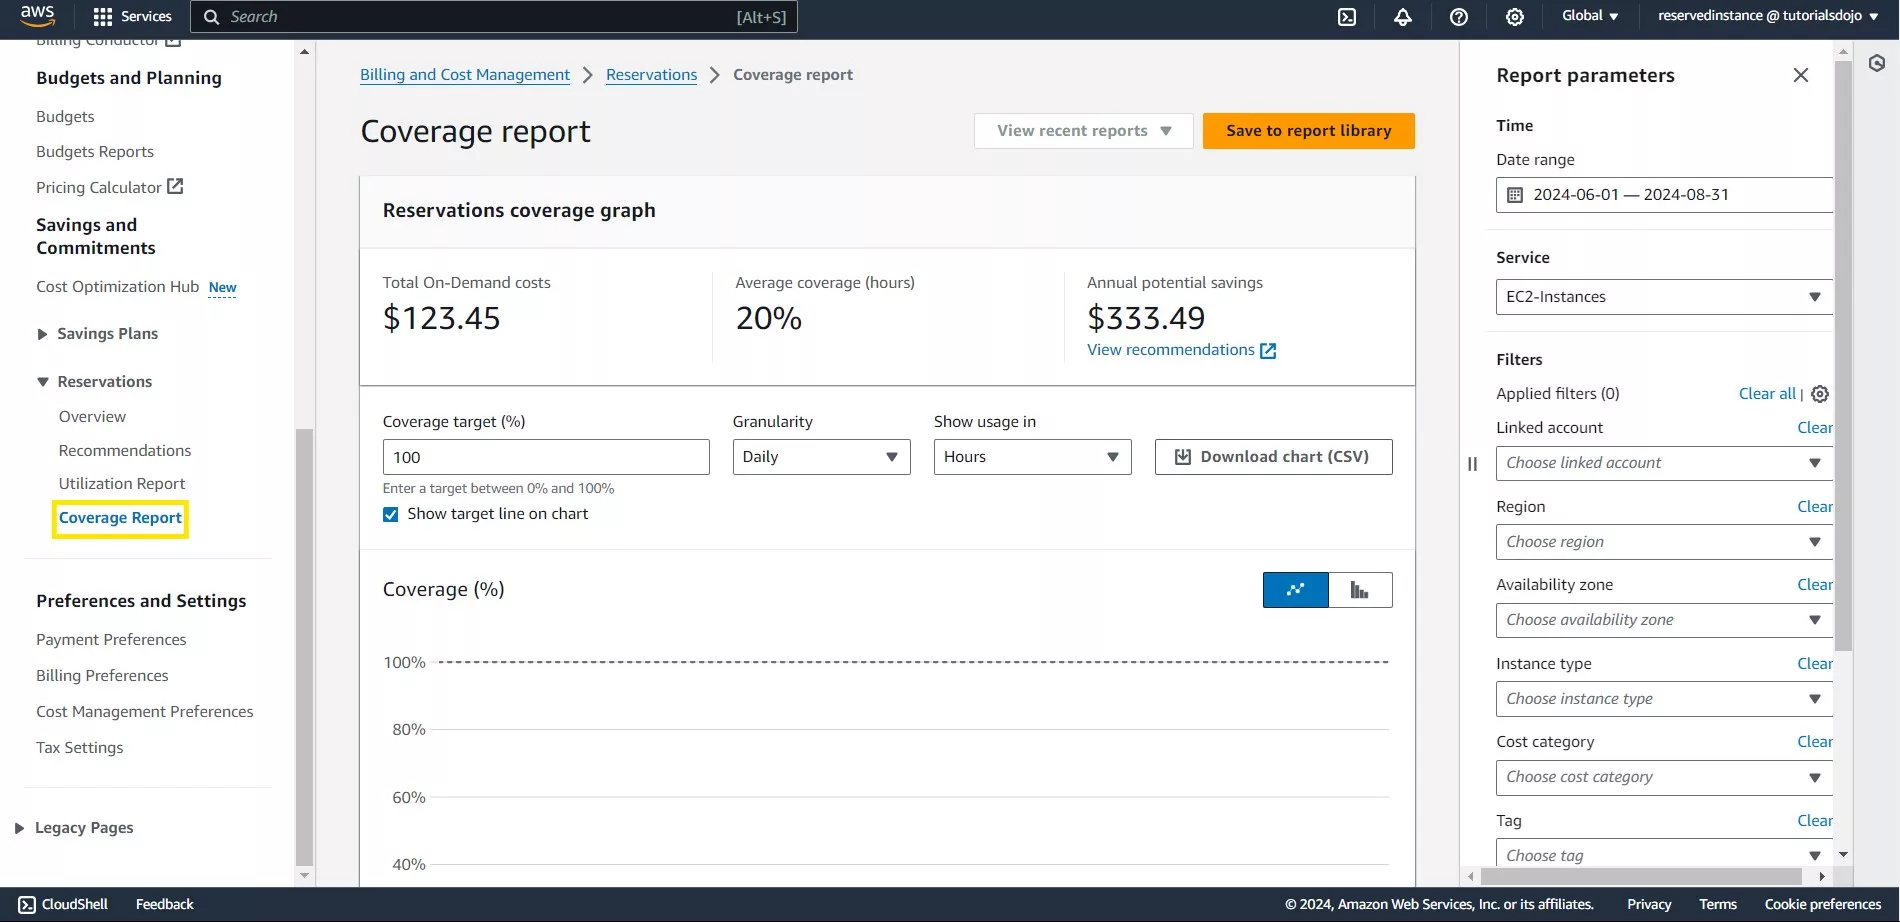Open the Choose tag dropdown
Viewport: 1900px width, 922px height.
[1664, 853]
